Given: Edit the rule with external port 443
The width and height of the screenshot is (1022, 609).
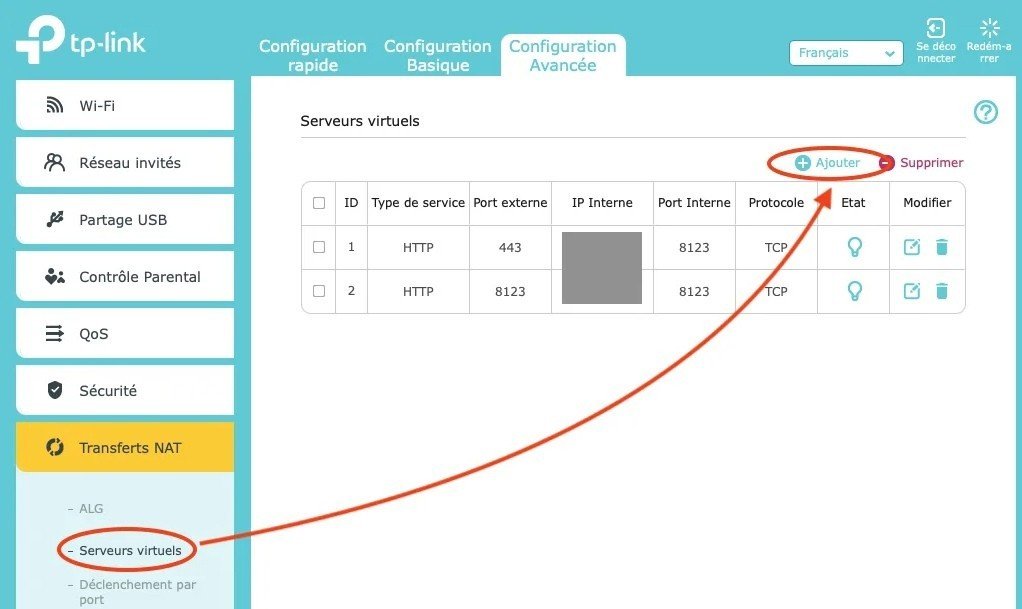Looking at the screenshot, I should (911, 247).
